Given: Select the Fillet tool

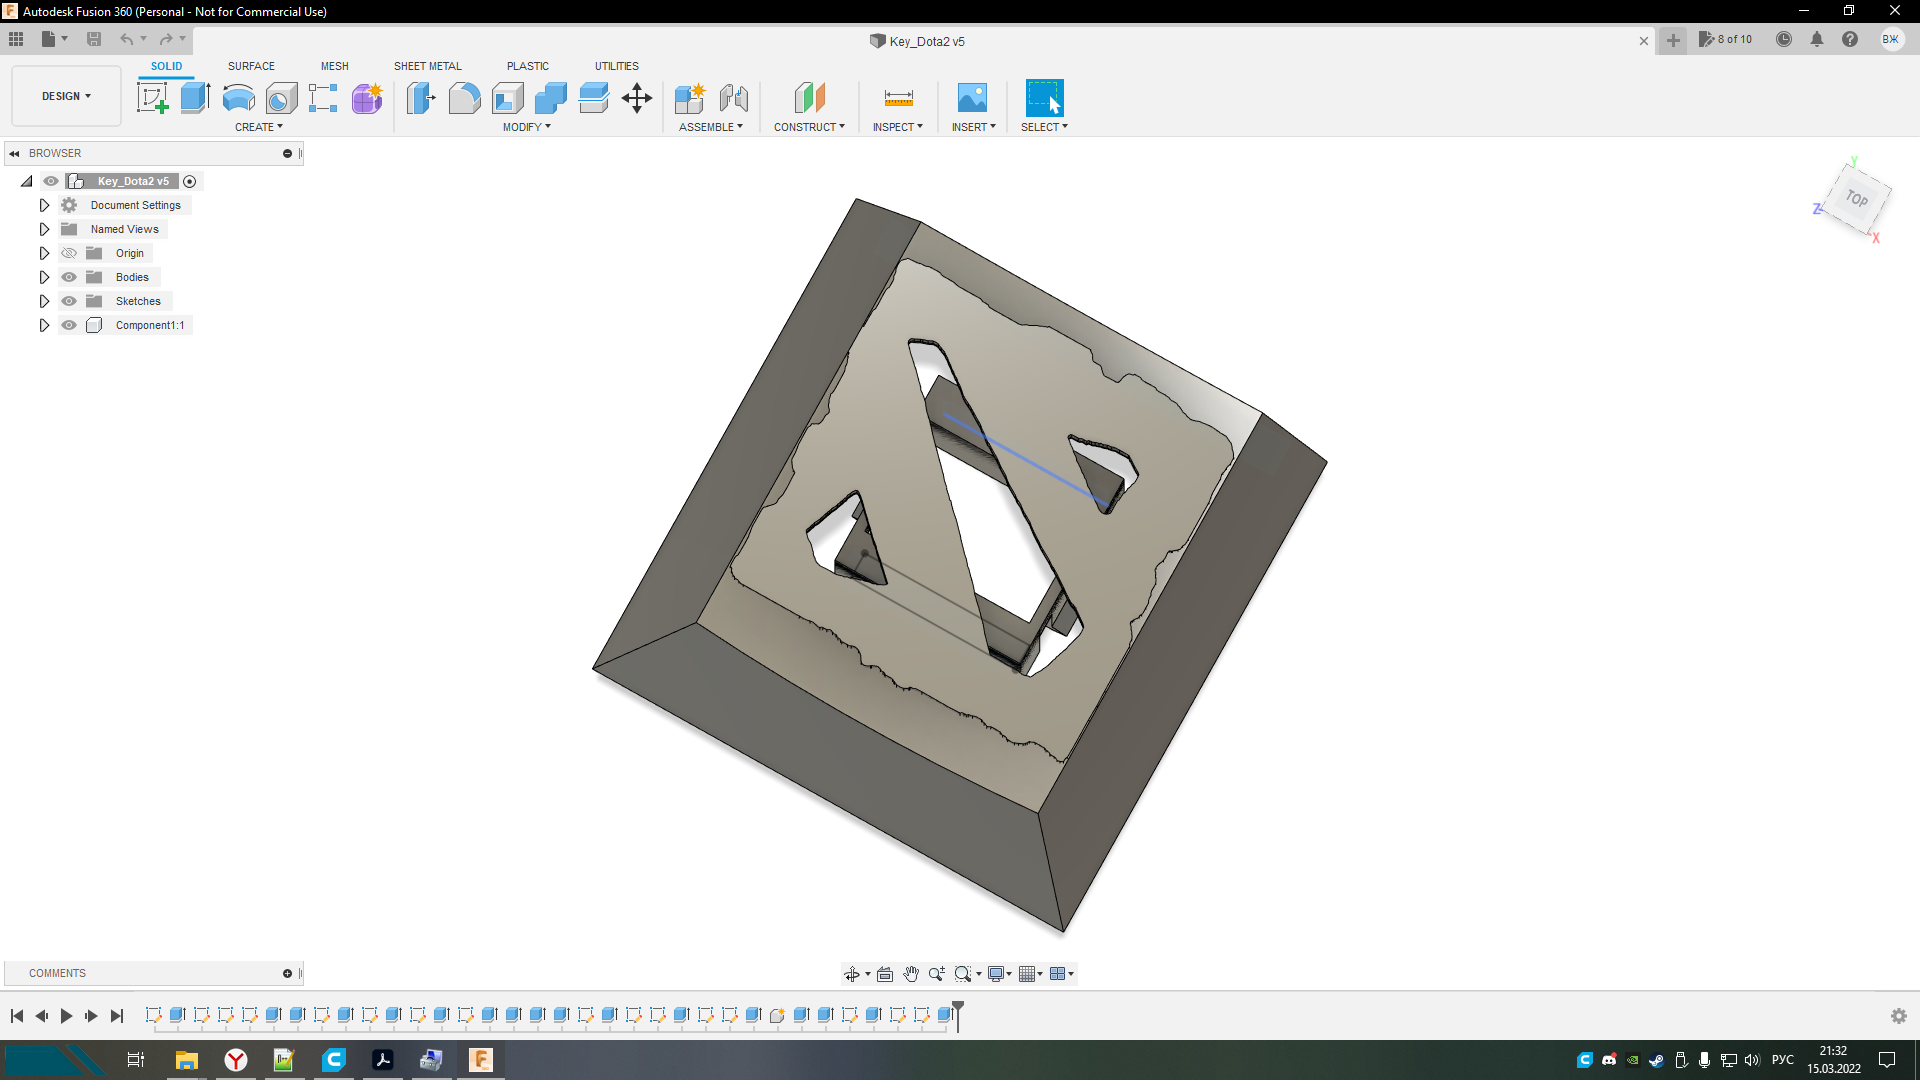Looking at the screenshot, I should click(x=464, y=98).
